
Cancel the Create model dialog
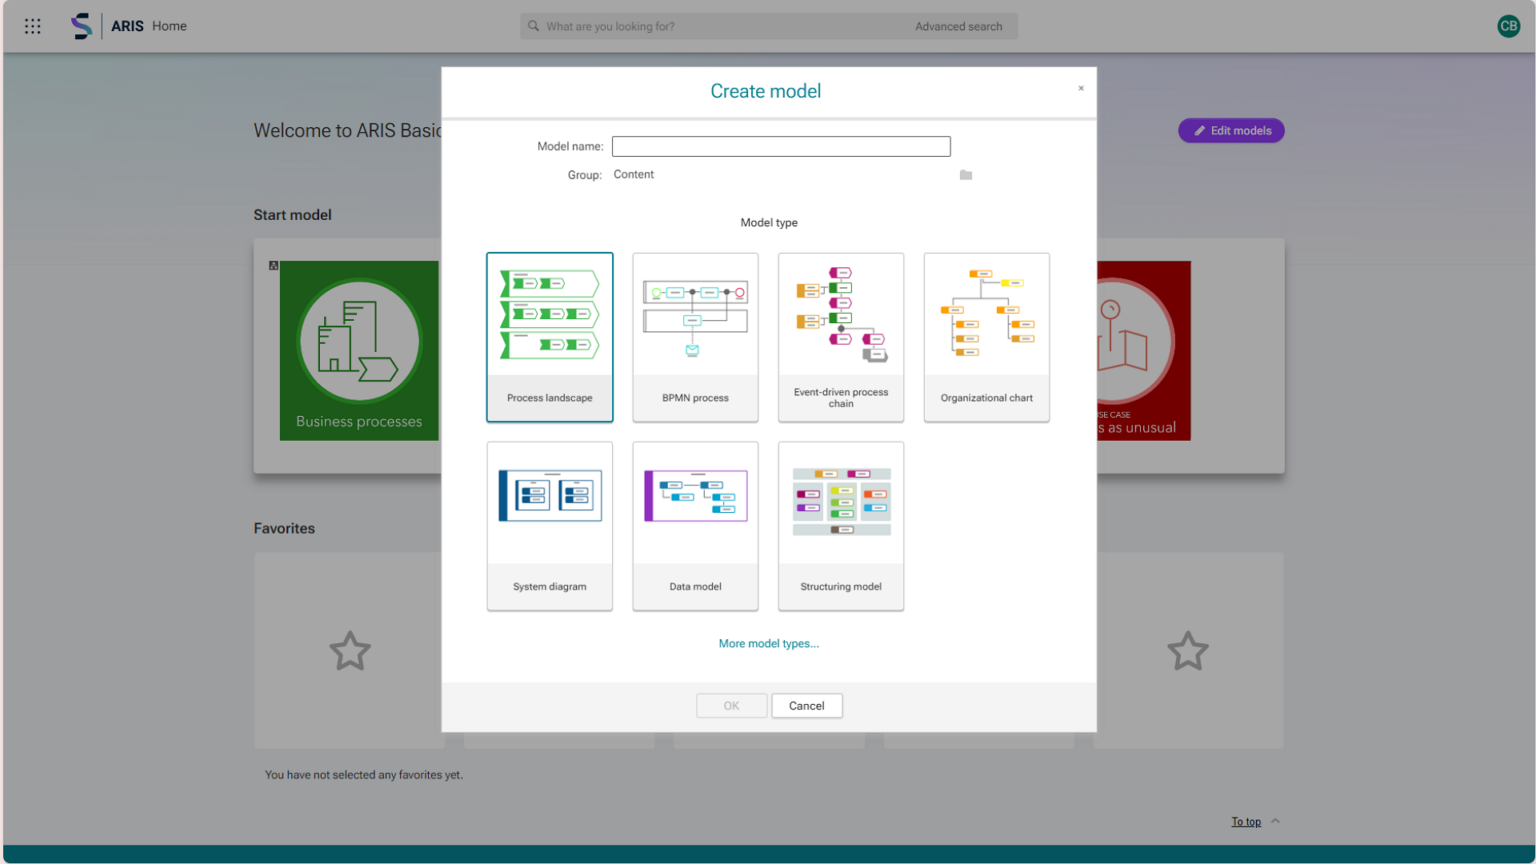(807, 705)
